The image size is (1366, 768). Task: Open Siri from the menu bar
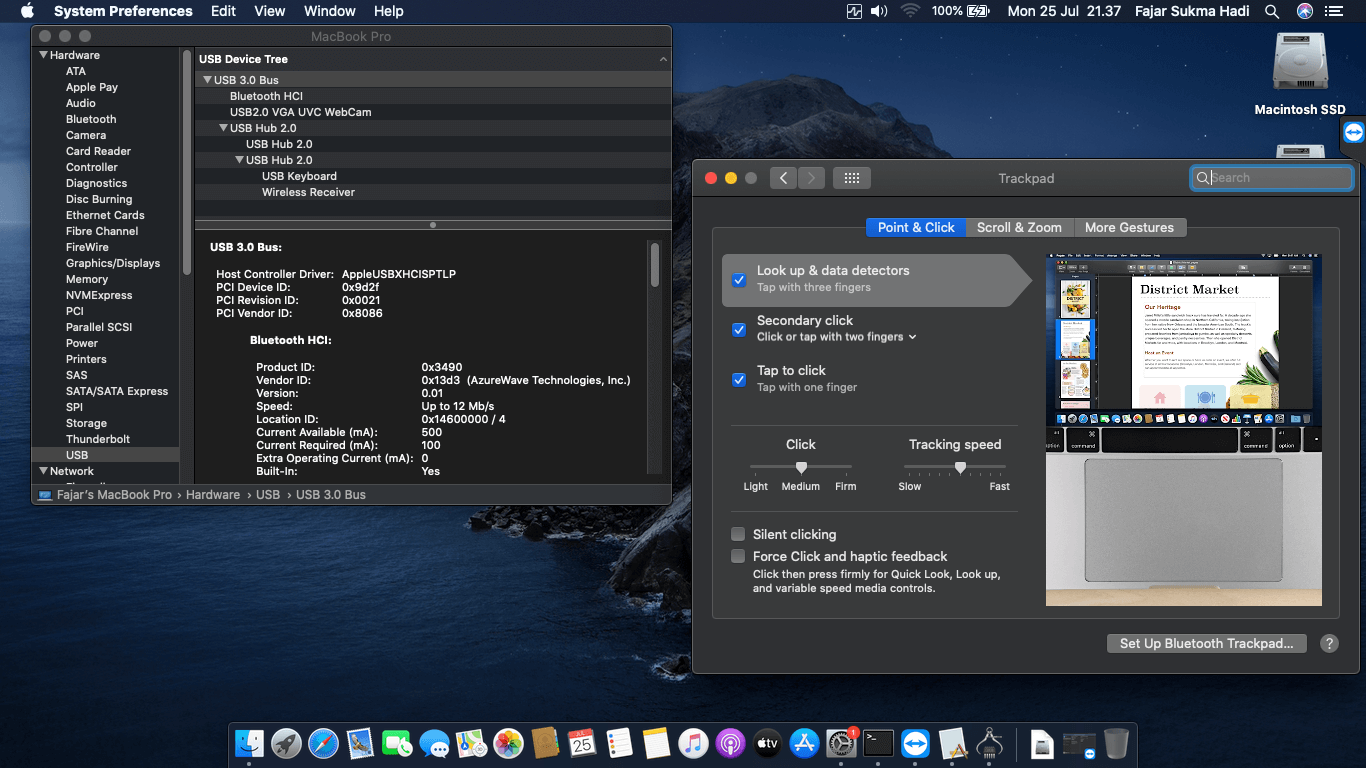point(1304,11)
